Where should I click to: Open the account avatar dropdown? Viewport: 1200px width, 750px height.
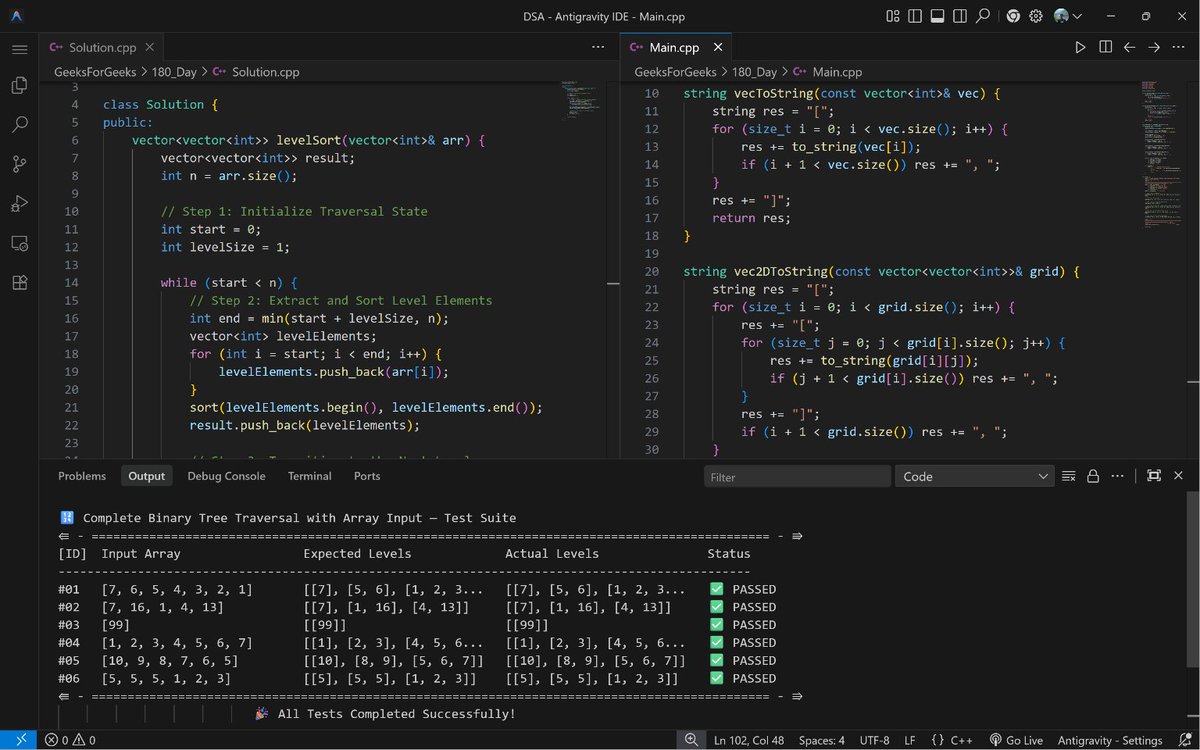(1068, 16)
